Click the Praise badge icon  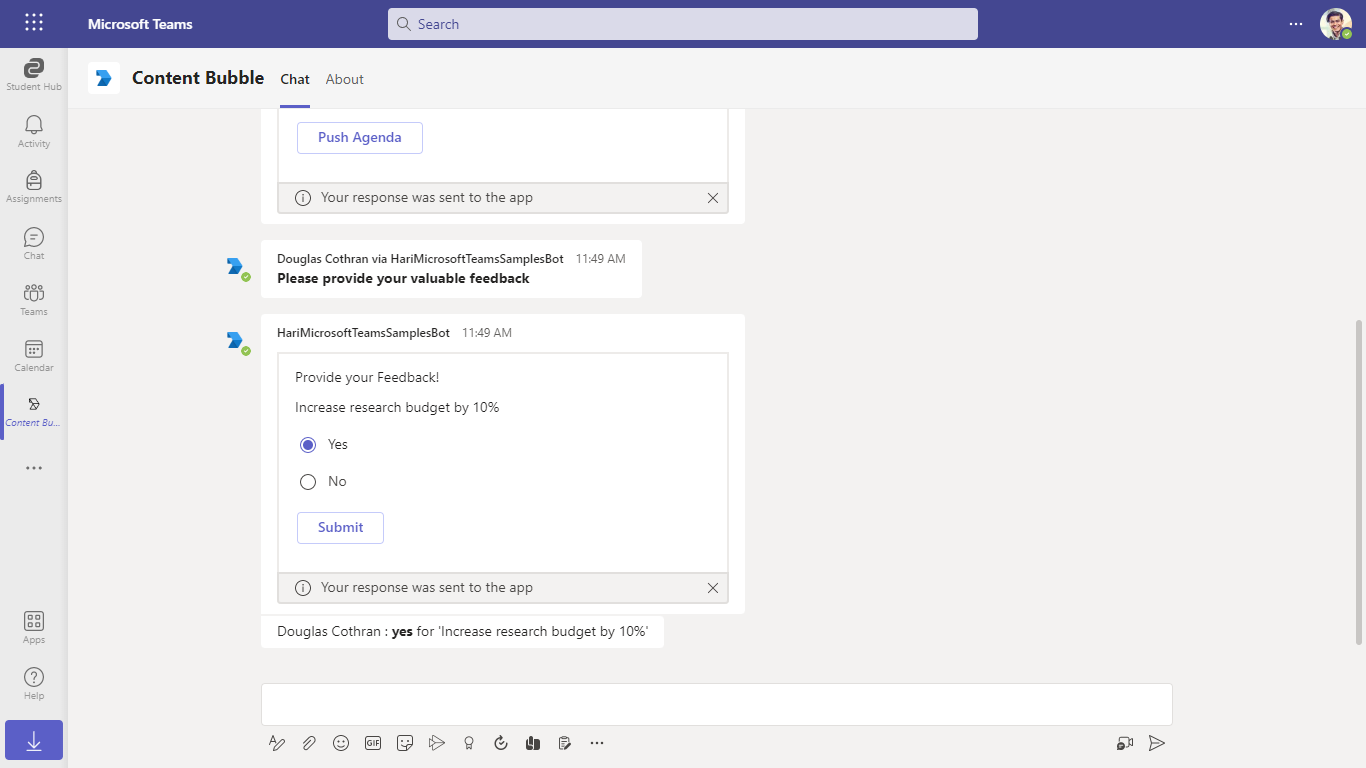(x=469, y=743)
